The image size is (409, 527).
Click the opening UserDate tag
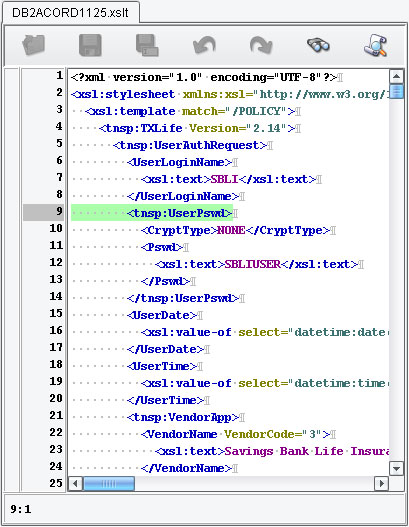coord(162,316)
